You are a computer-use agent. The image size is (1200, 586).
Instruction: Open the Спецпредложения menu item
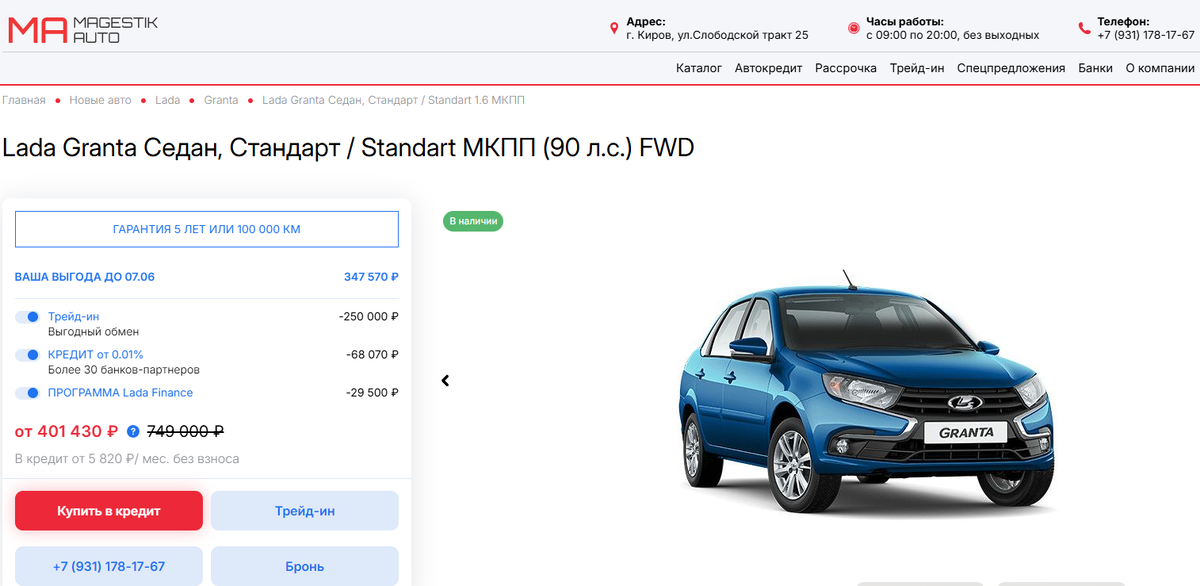coord(1011,68)
